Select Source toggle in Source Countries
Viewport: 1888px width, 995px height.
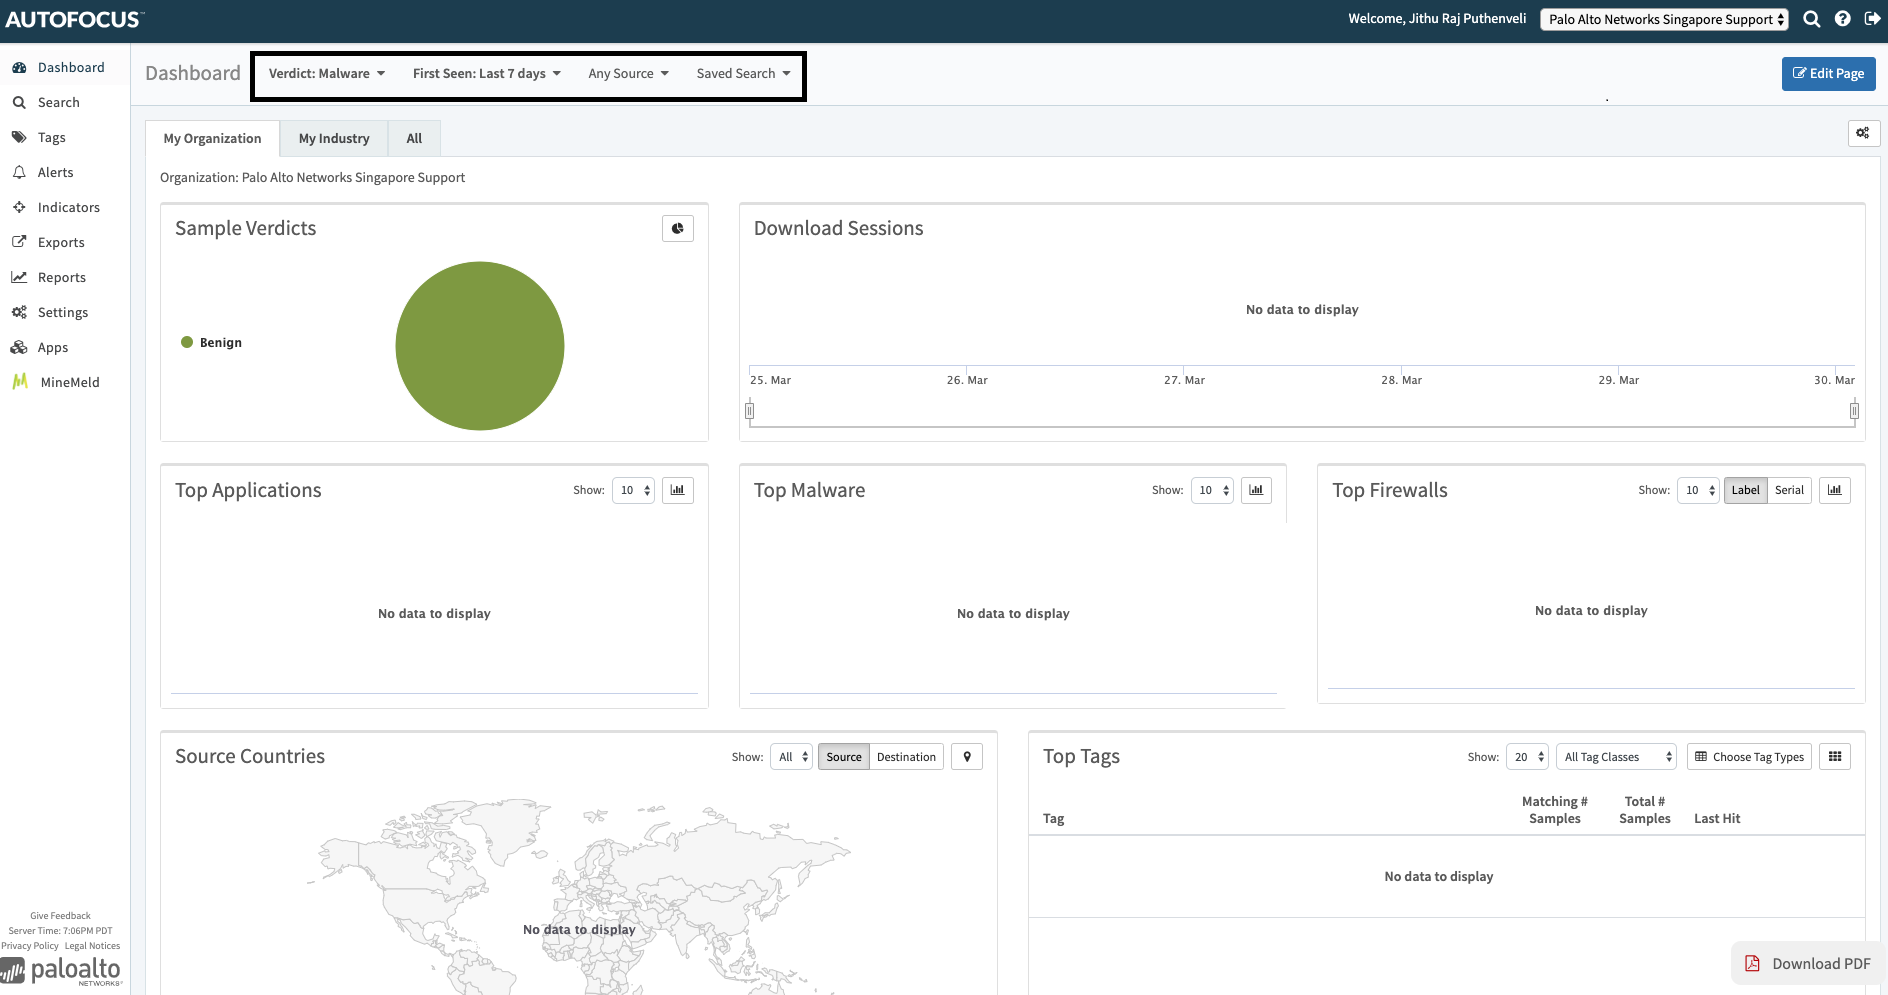[x=843, y=757]
